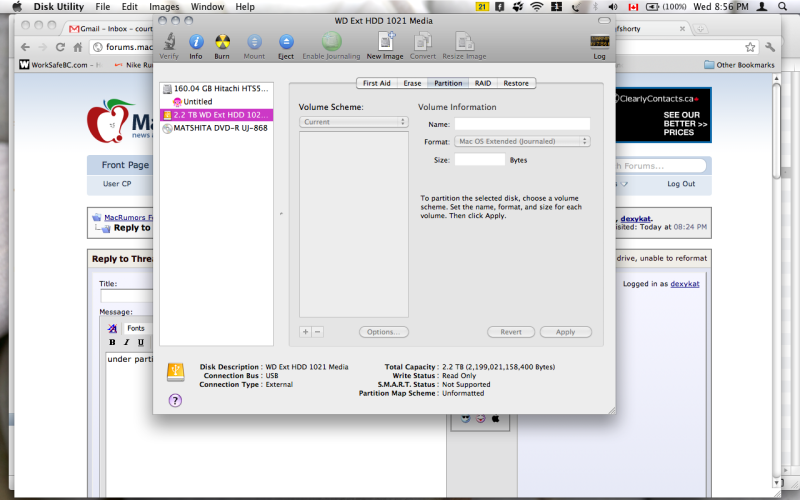Screen dimensions: 800x500
Task: Click the Revert button
Action: (x=511, y=332)
